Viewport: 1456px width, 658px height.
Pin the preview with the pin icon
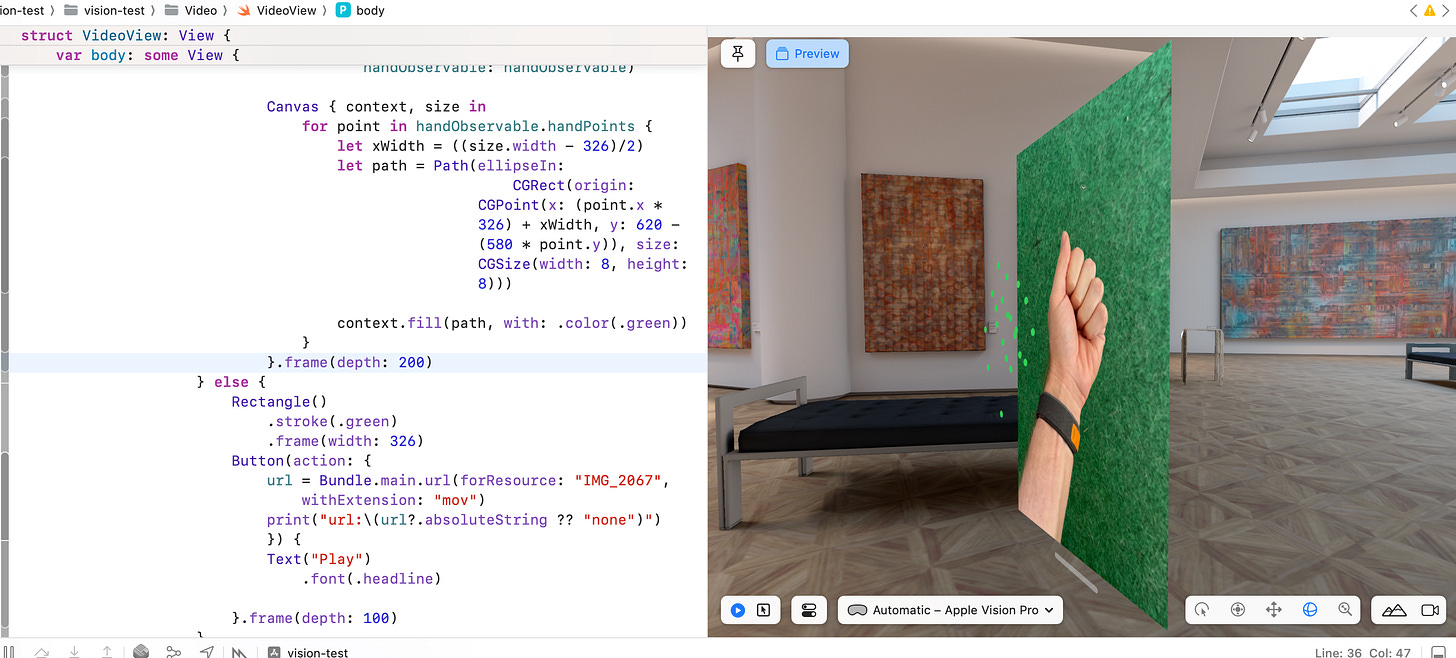click(x=738, y=53)
